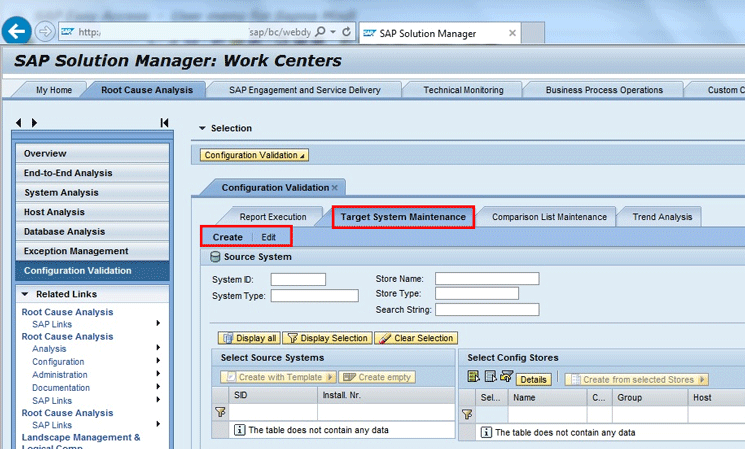Click the Display all button

[249, 338]
